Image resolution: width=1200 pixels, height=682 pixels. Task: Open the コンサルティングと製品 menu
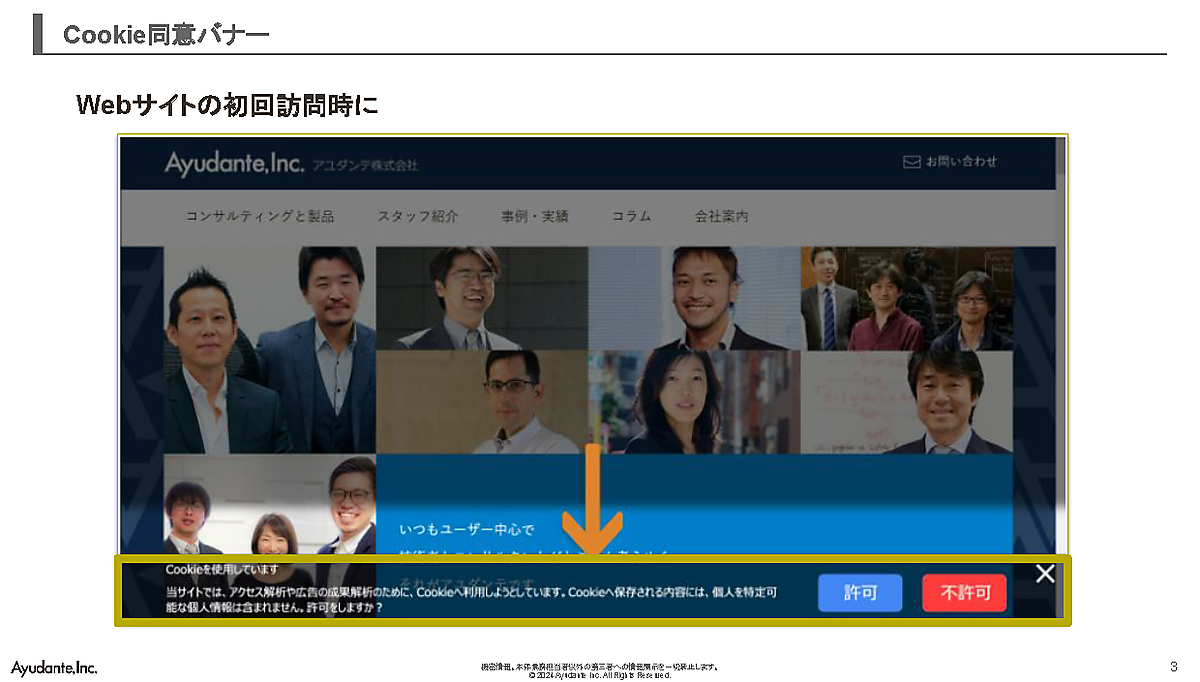click(260, 216)
